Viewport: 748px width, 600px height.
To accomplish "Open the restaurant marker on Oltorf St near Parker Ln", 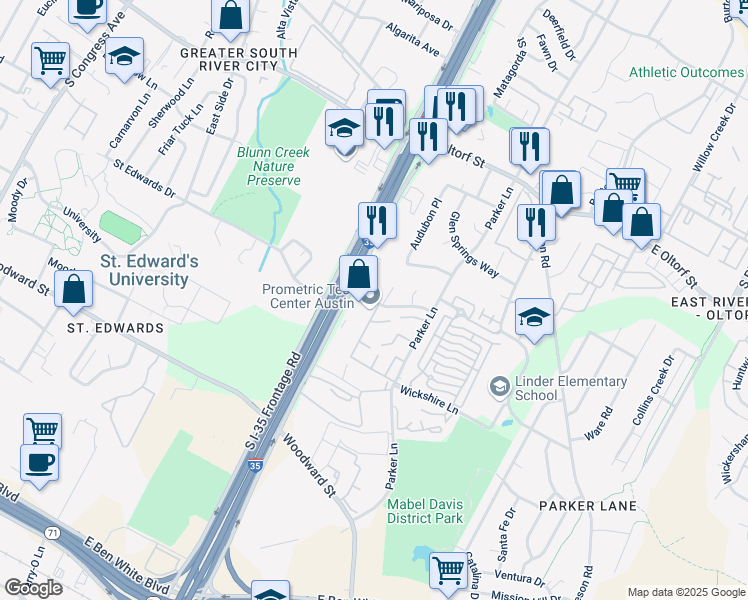I will 530,150.
